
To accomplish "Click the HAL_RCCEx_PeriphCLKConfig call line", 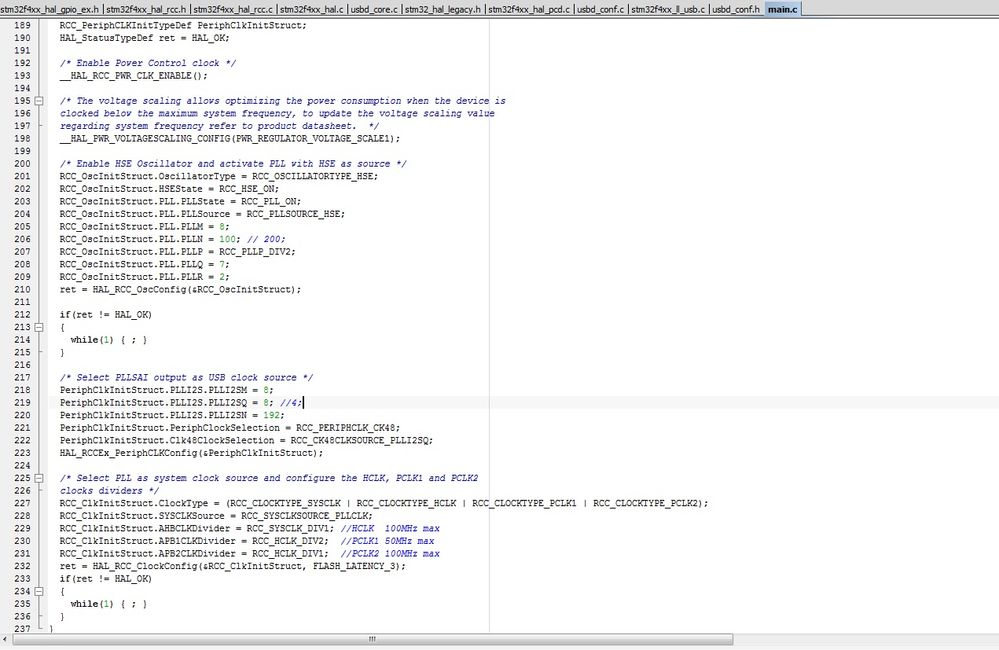I will (x=192, y=453).
